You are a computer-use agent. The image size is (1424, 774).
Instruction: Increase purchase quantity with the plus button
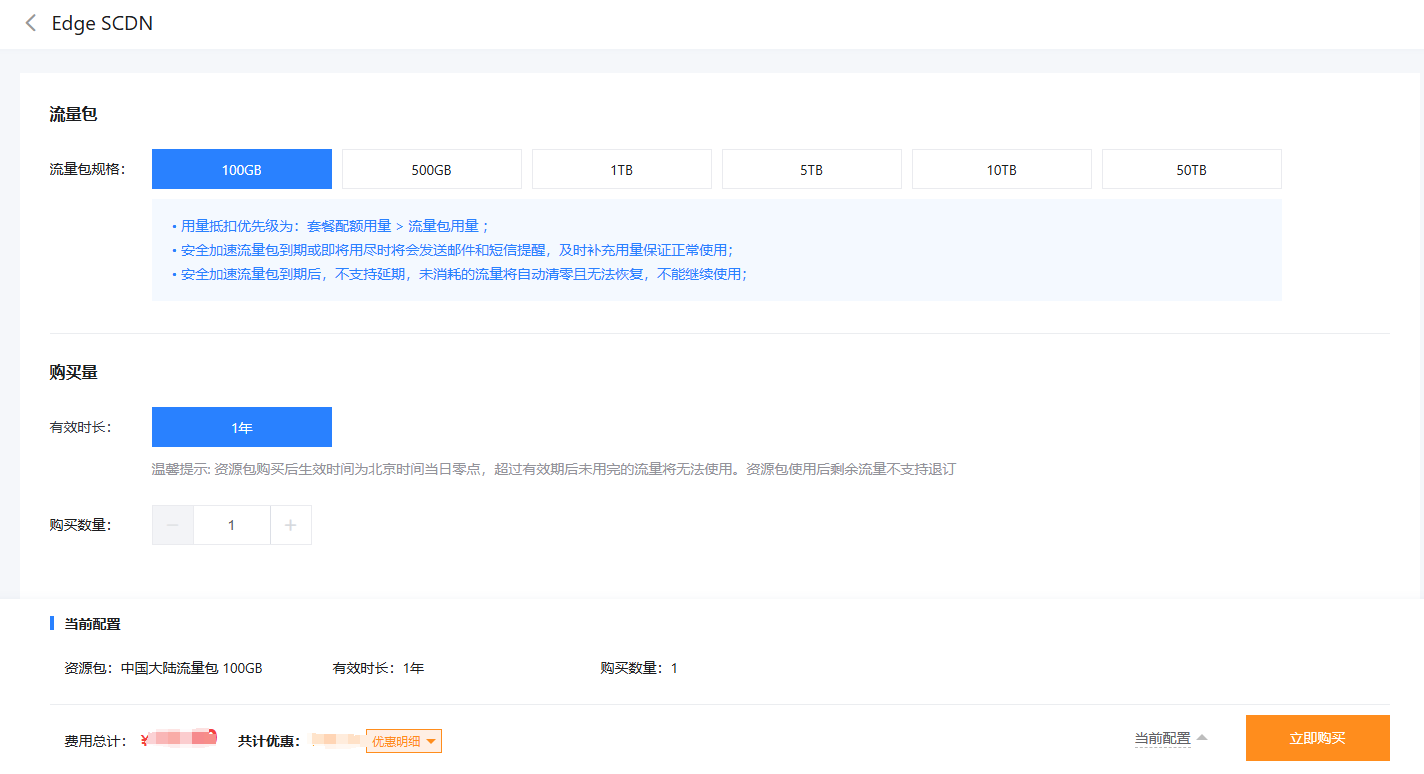tap(291, 525)
